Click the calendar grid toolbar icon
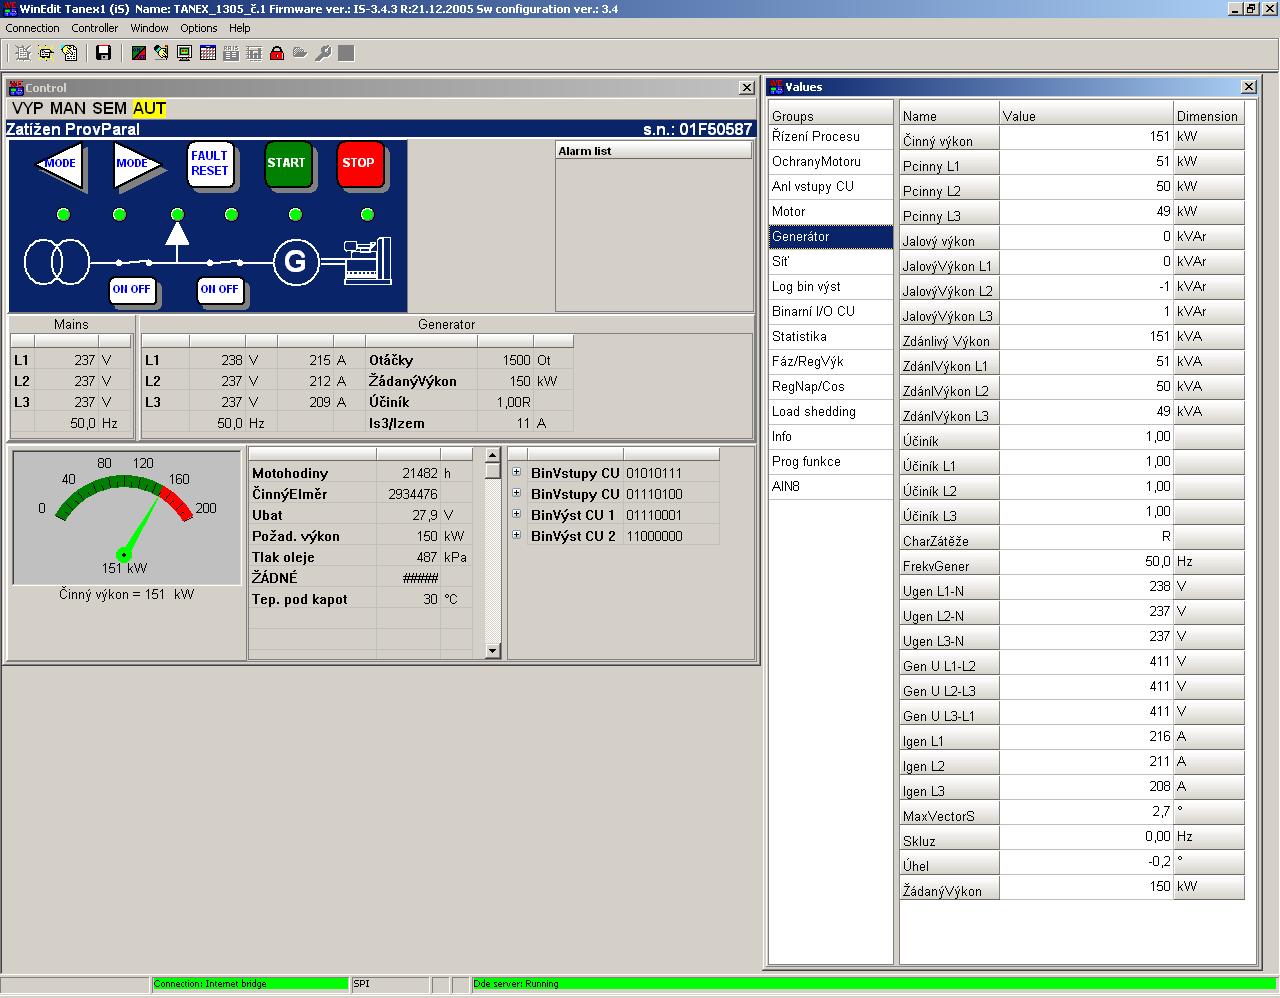 pyautogui.click(x=208, y=53)
